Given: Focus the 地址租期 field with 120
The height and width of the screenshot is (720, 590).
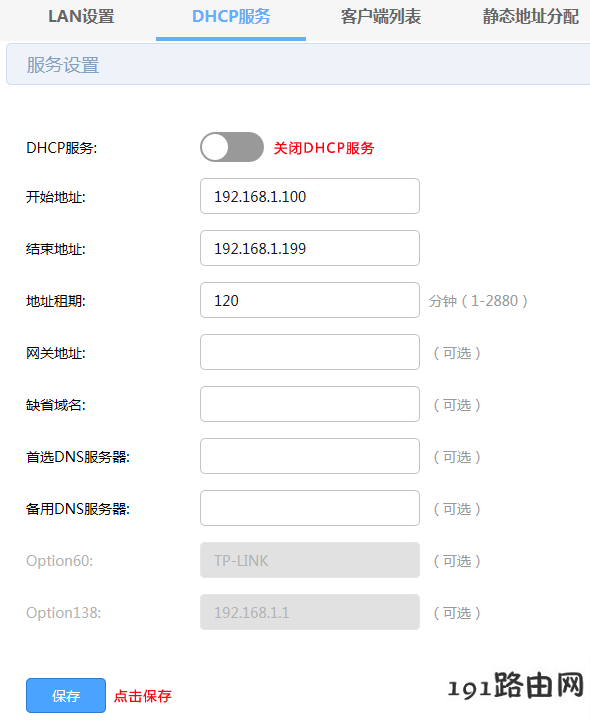Looking at the screenshot, I should (310, 300).
